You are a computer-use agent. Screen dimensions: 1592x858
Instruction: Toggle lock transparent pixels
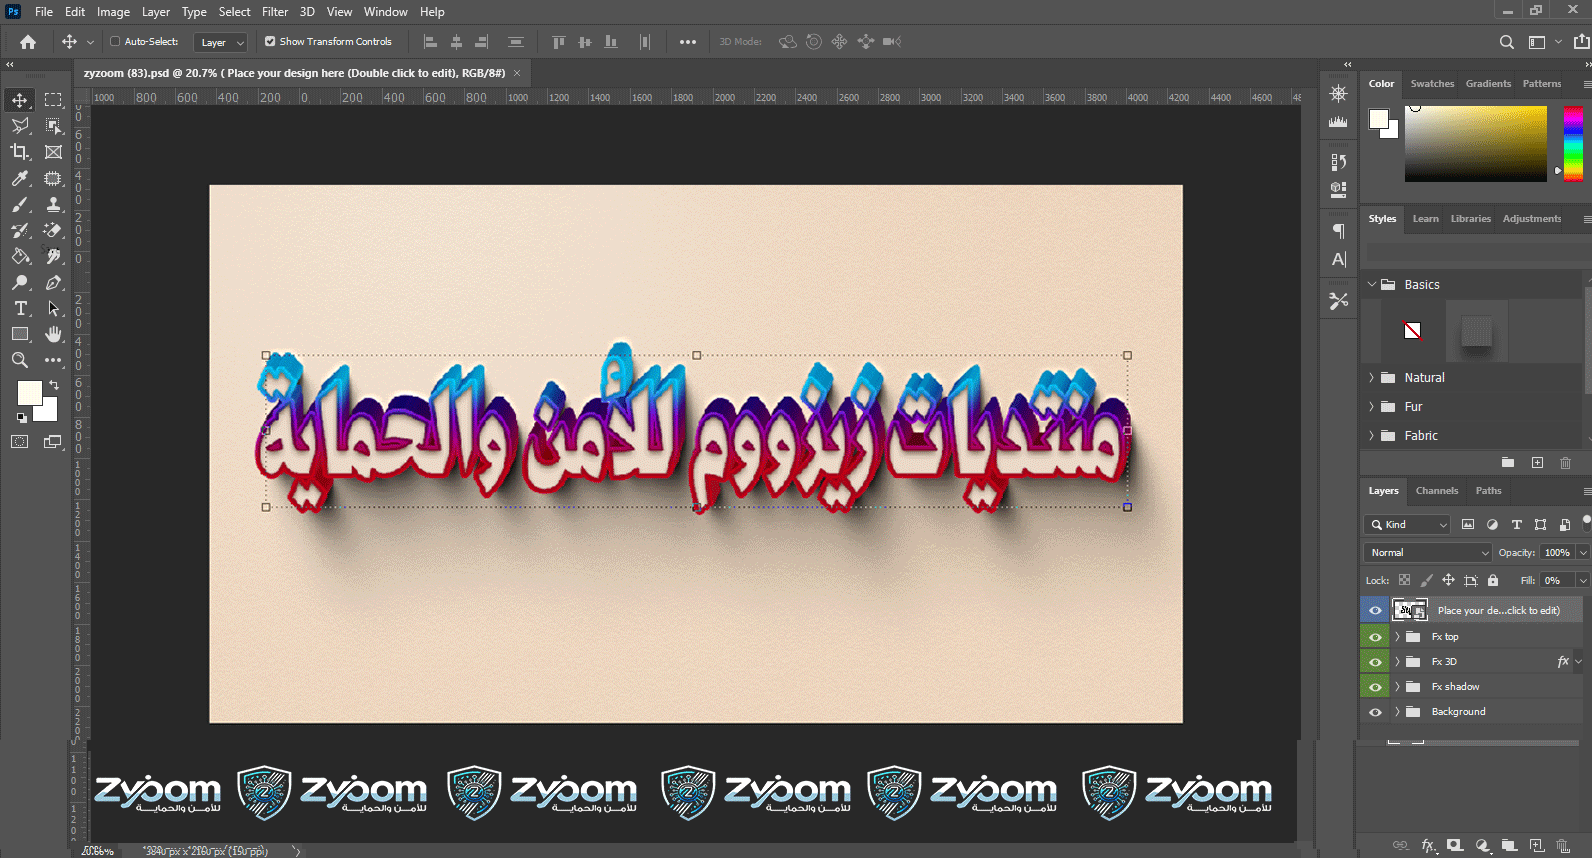click(1404, 580)
